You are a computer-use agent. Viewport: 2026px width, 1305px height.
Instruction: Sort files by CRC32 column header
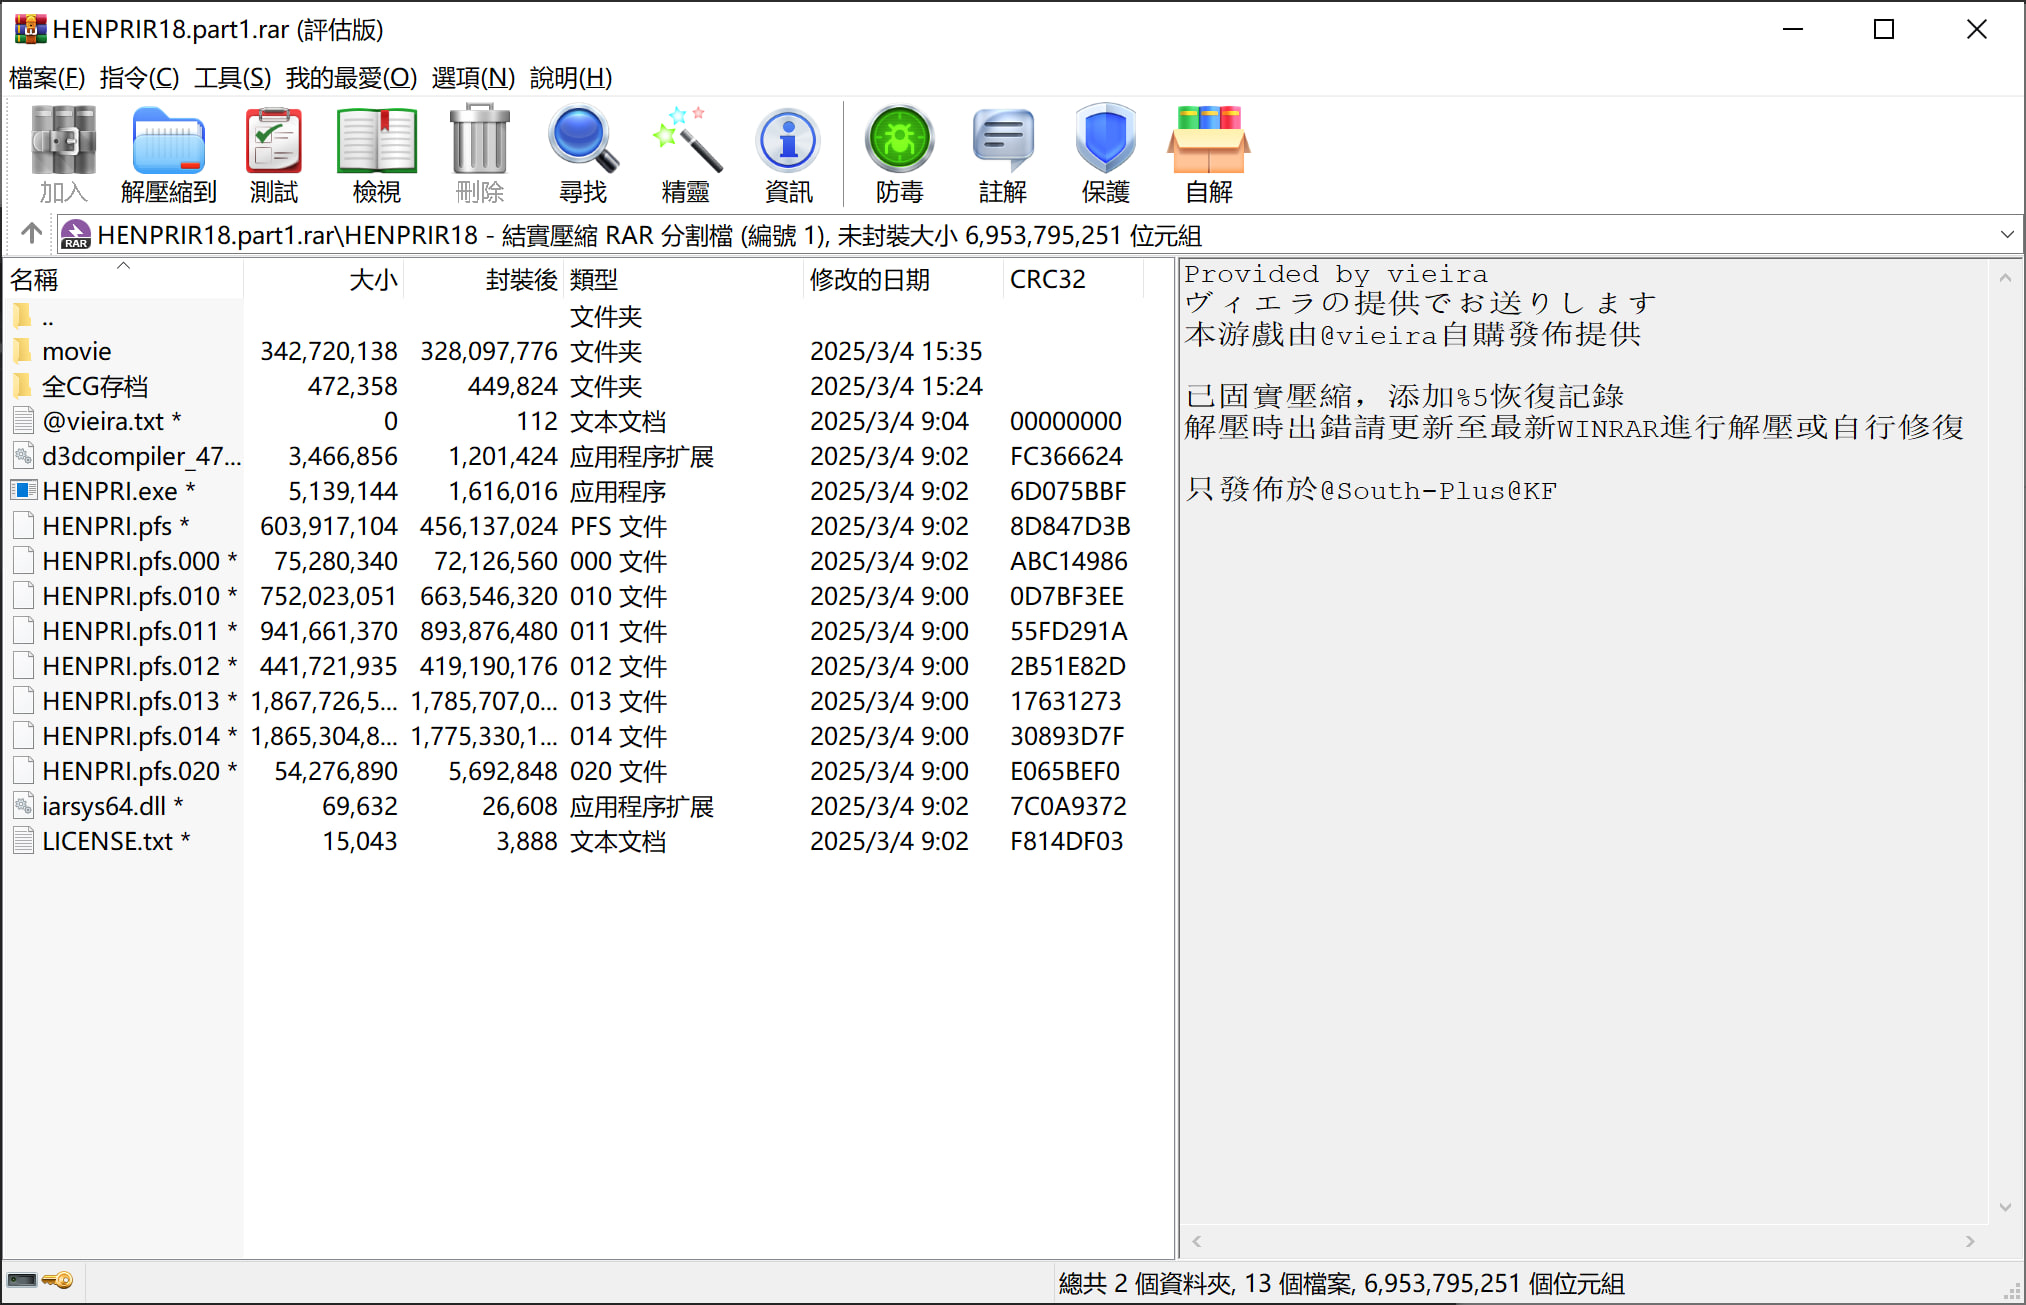click(x=1047, y=280)
